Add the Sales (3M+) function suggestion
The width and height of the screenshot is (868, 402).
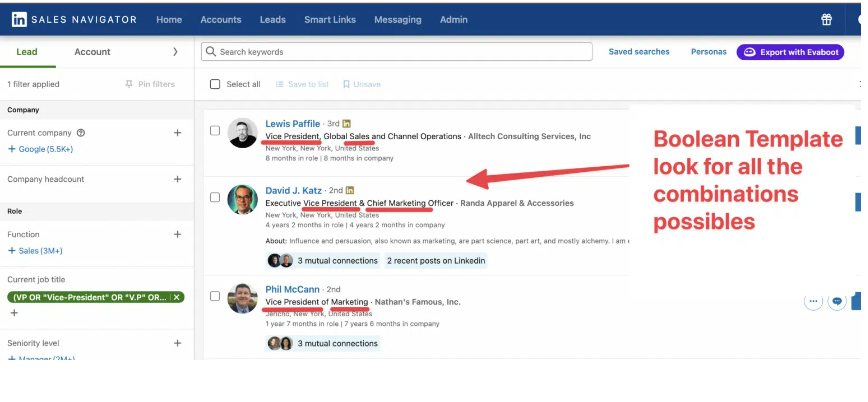coord(35,251)
